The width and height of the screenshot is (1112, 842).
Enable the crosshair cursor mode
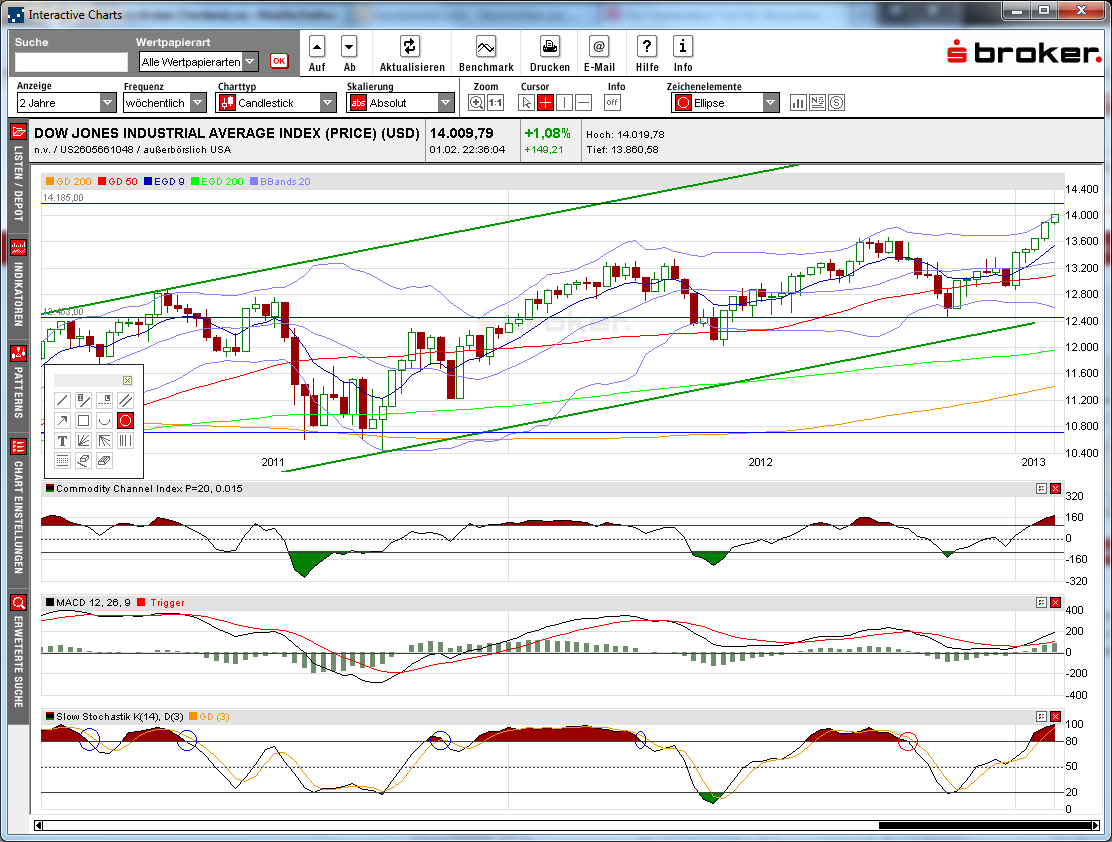click(x=545, y=101)
